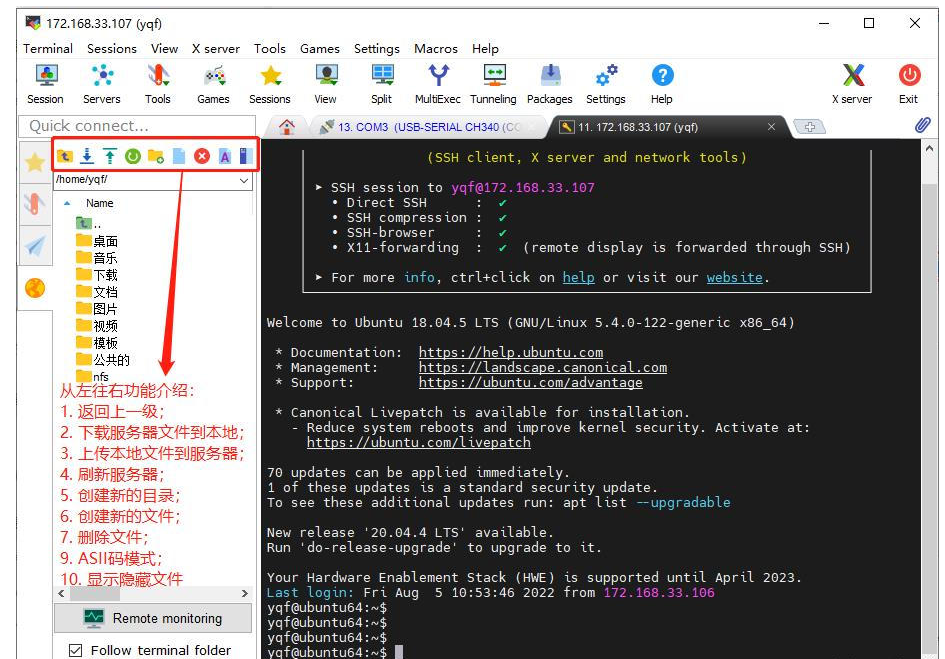
Task: Click the Quick connect input field
Action: click(137, 126)
